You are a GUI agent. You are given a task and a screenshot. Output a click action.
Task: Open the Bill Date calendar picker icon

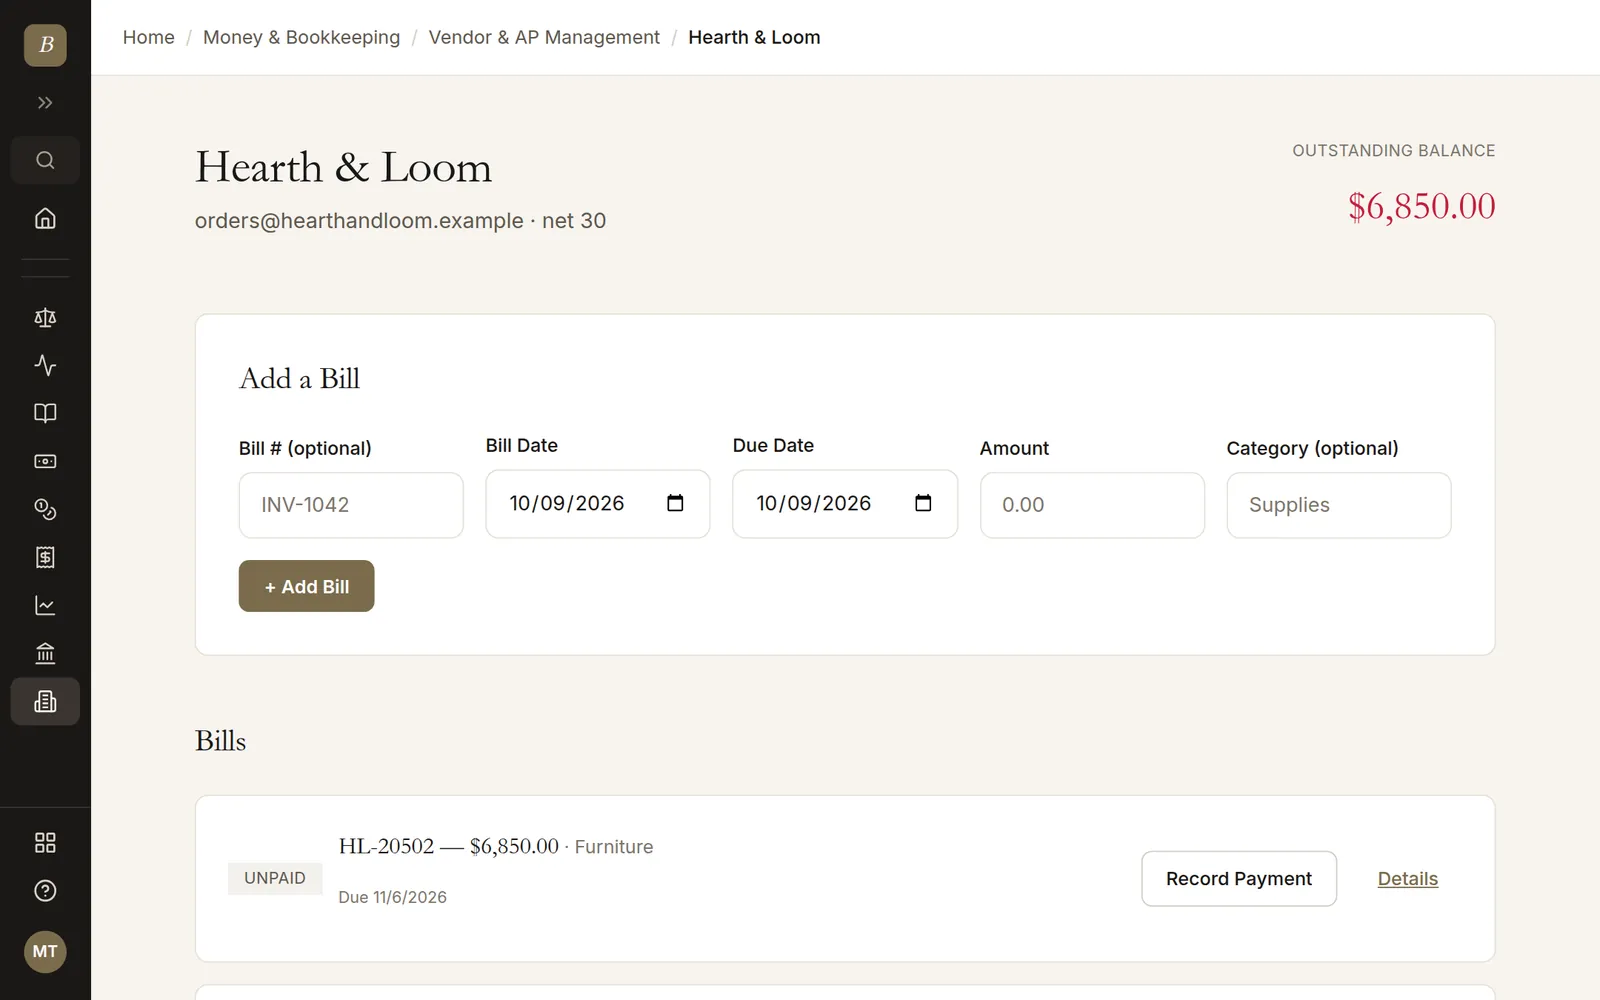(x=675, y=503)
